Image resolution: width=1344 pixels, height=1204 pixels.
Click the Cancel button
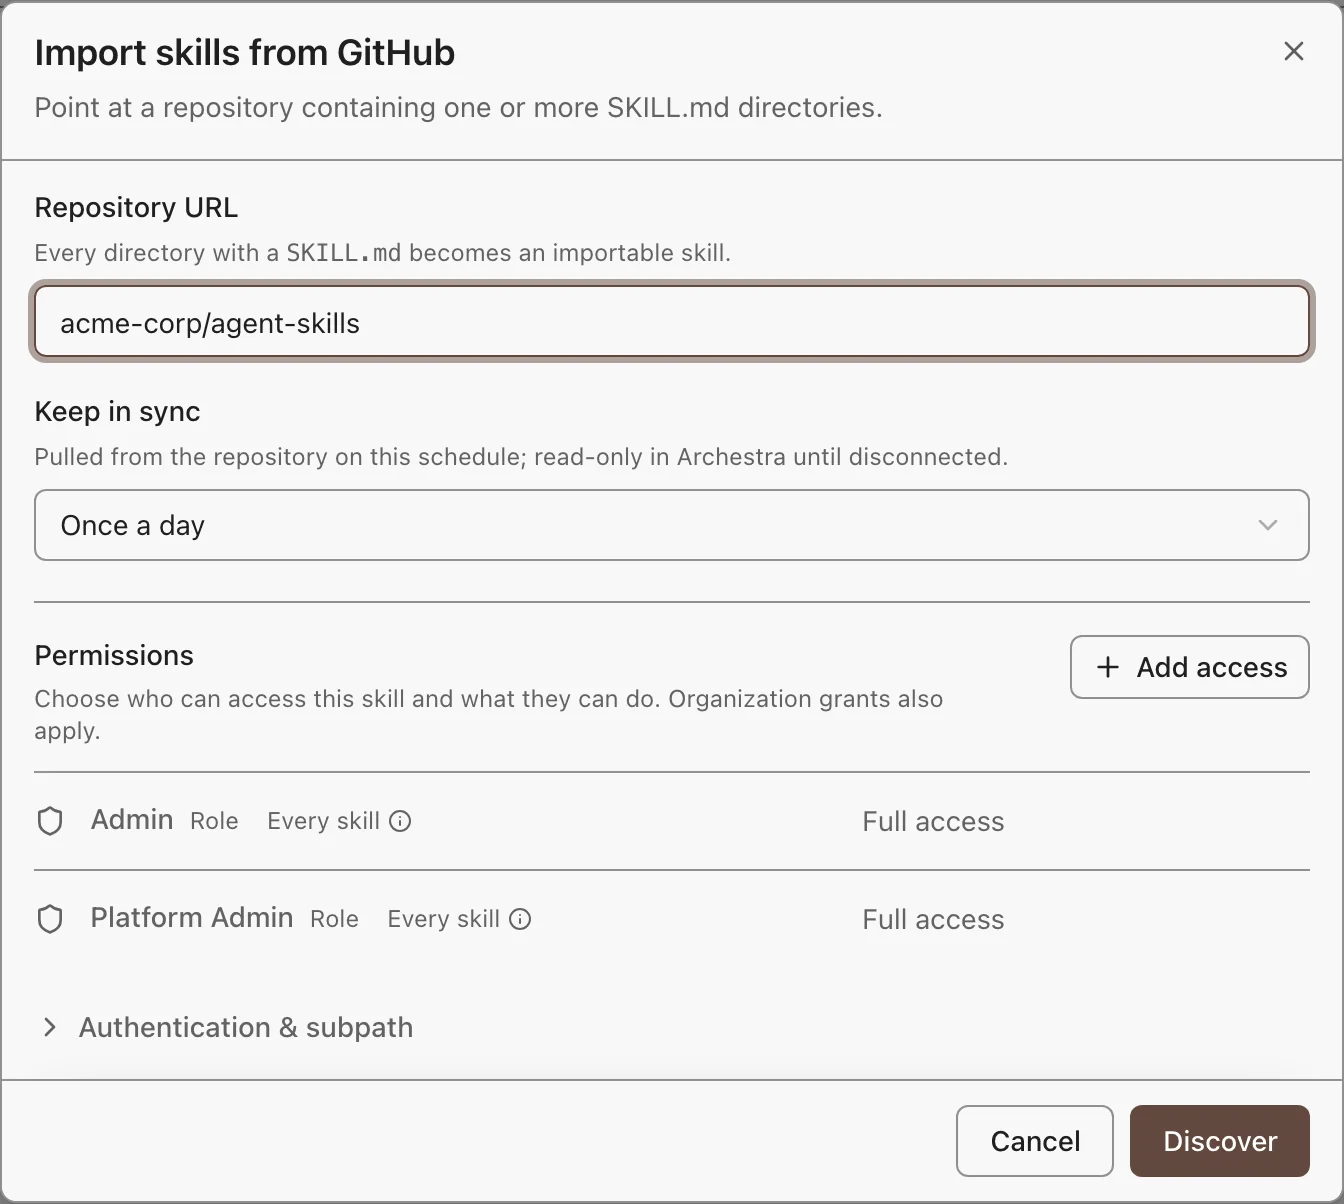(1035, 1141)
